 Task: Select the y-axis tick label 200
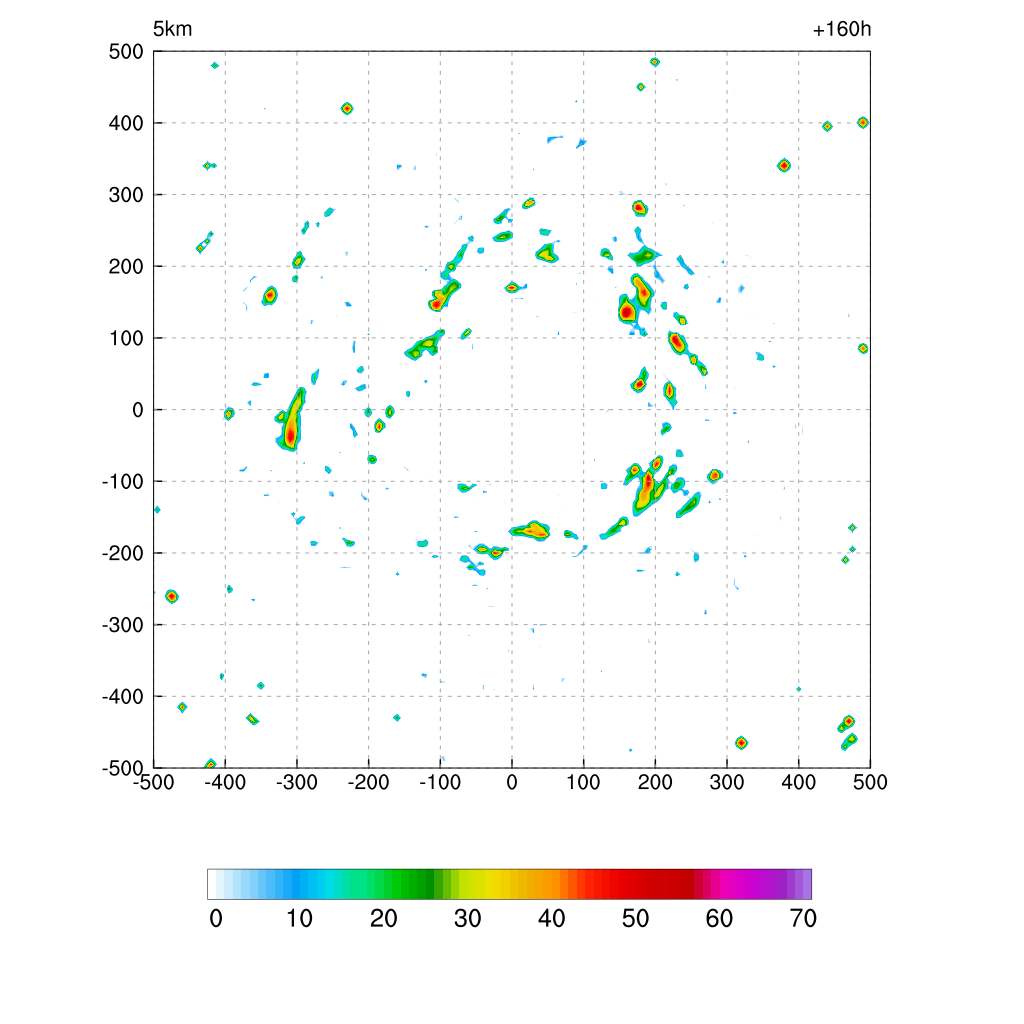pos(126,266)
